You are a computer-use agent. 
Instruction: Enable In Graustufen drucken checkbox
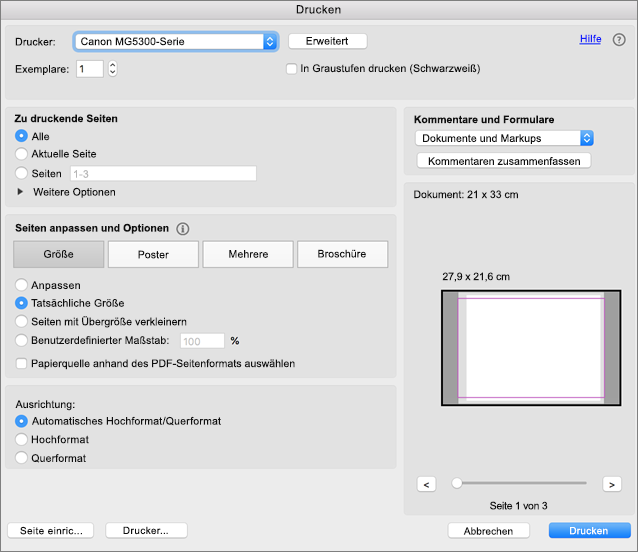[x=291, y=69]
